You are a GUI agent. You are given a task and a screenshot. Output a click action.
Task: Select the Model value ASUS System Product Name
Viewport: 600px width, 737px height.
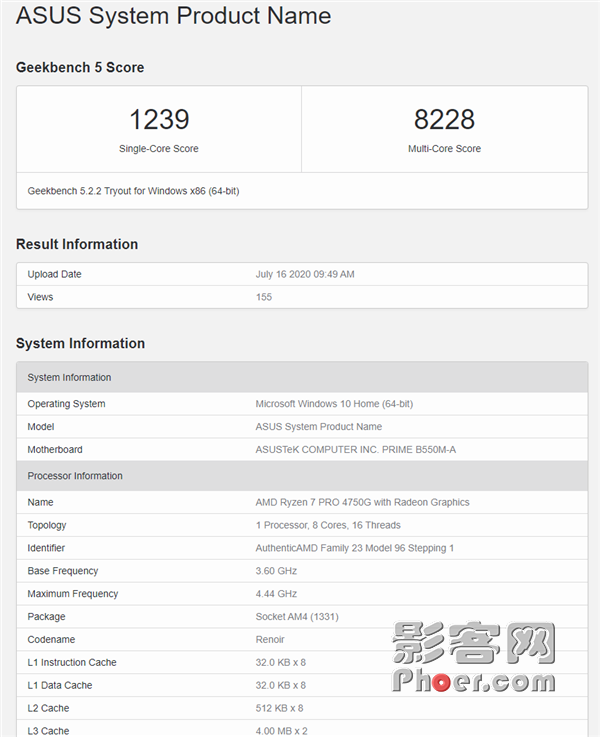point(319,426)
